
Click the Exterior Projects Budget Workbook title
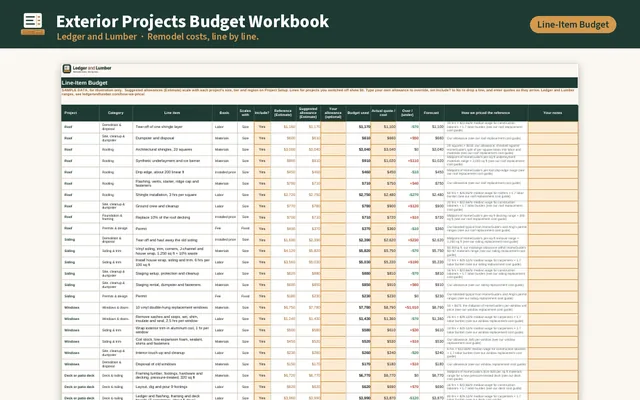click(x=192, y=21)
